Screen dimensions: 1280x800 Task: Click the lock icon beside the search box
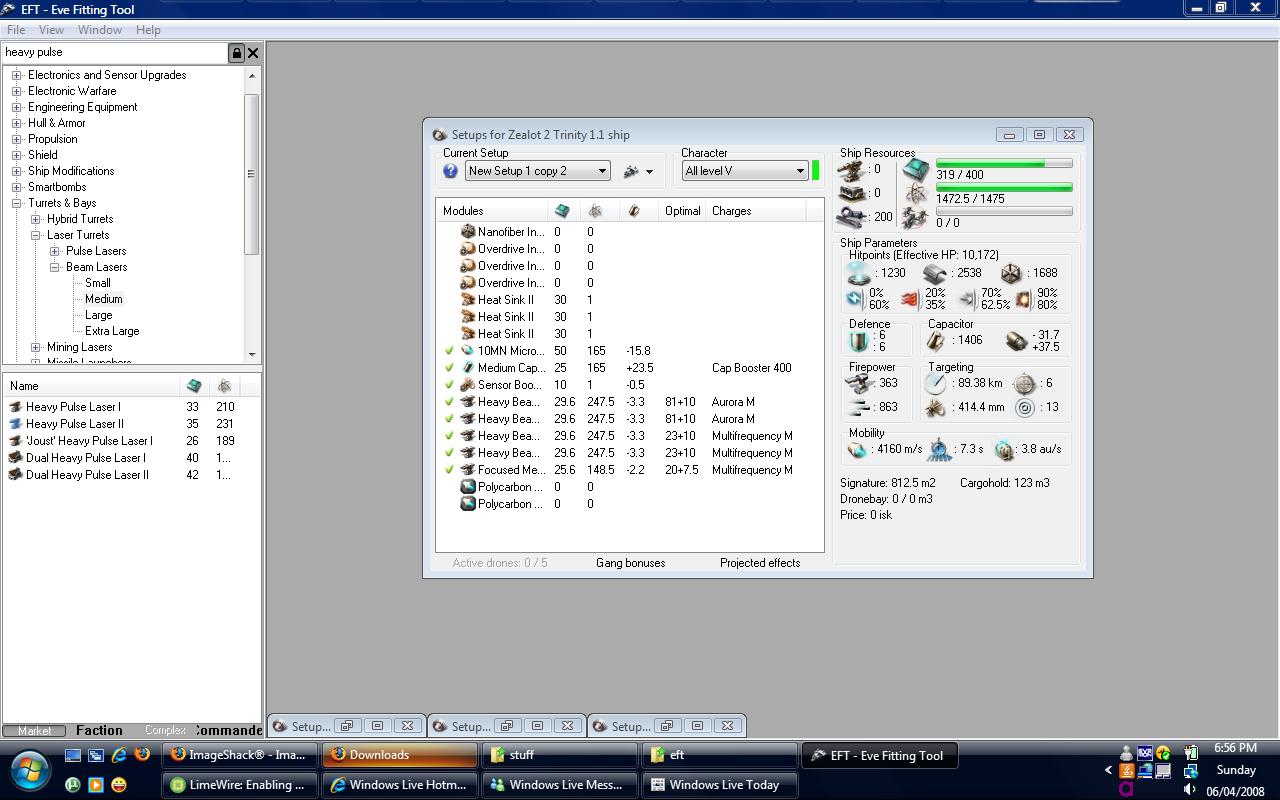(237, 53)
